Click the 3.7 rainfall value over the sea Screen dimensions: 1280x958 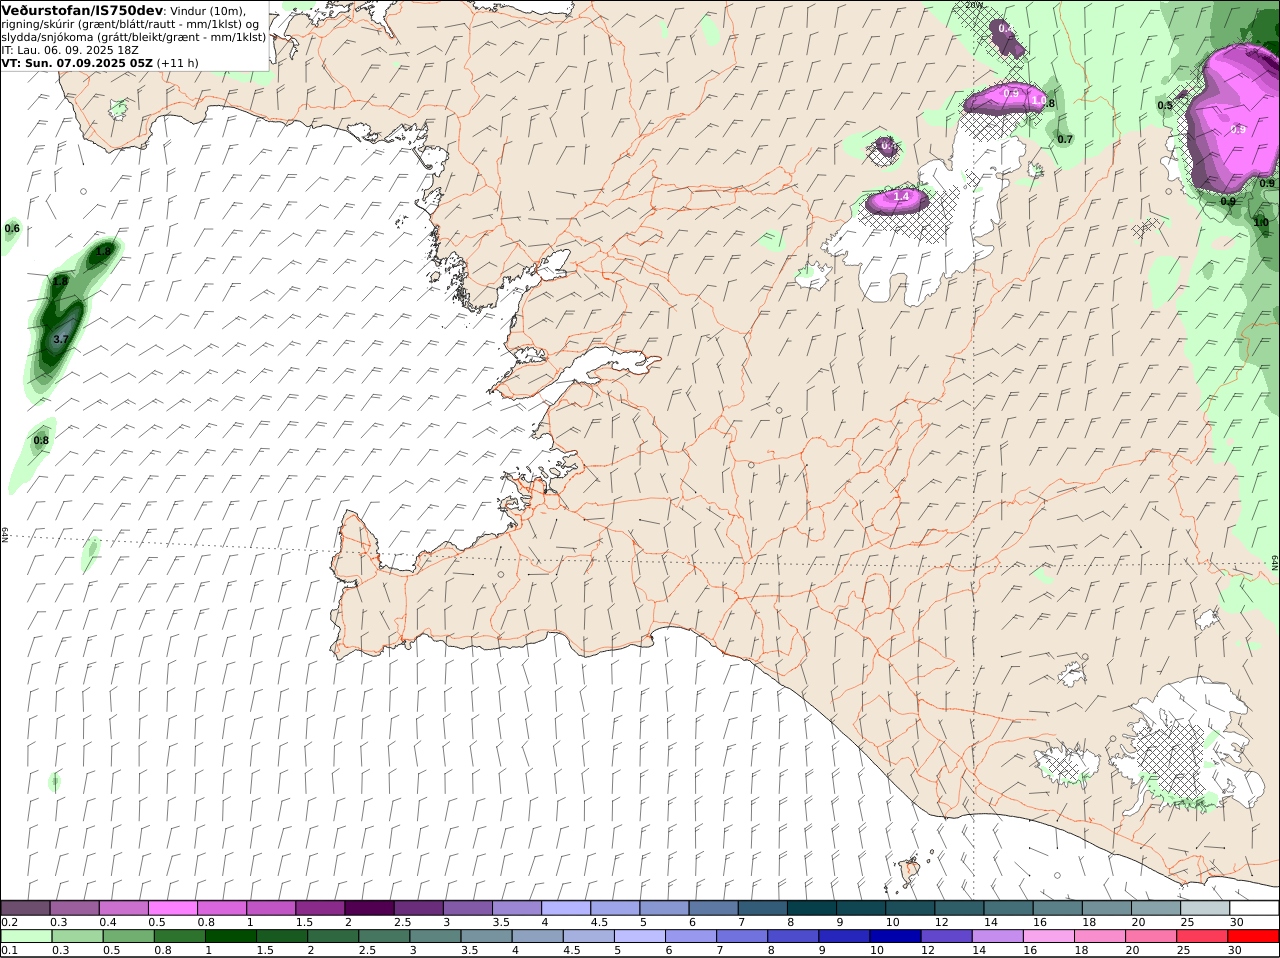tap(60, 340)
